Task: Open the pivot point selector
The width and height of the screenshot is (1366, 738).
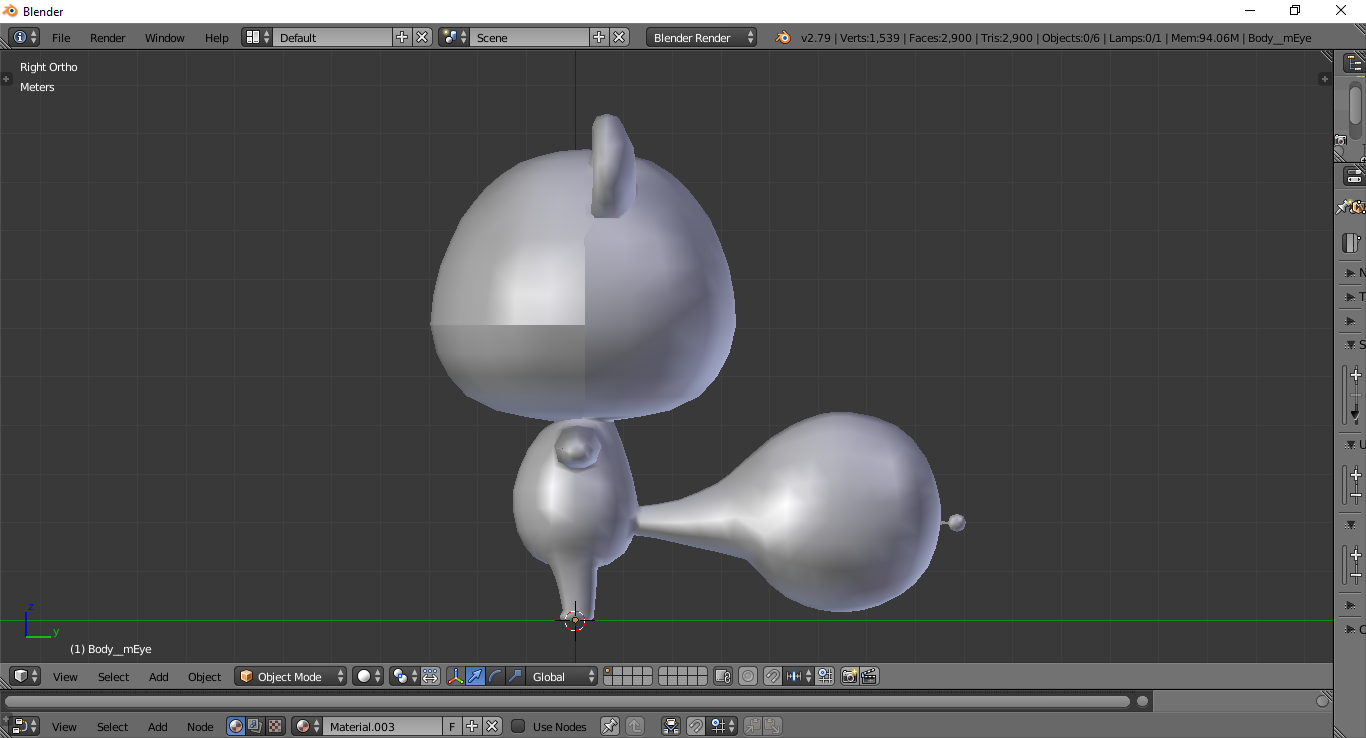Action: click(x=404, y=676)
